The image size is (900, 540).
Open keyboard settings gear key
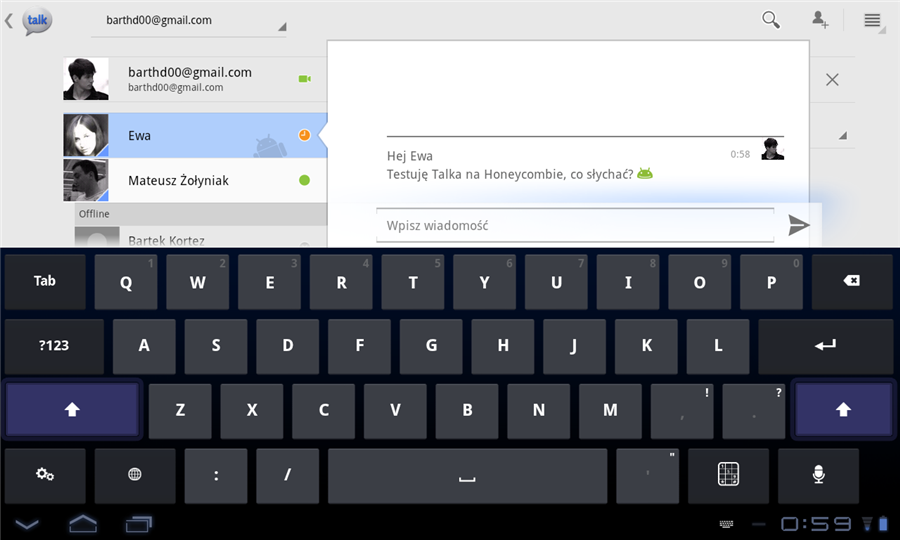(45, 475)
